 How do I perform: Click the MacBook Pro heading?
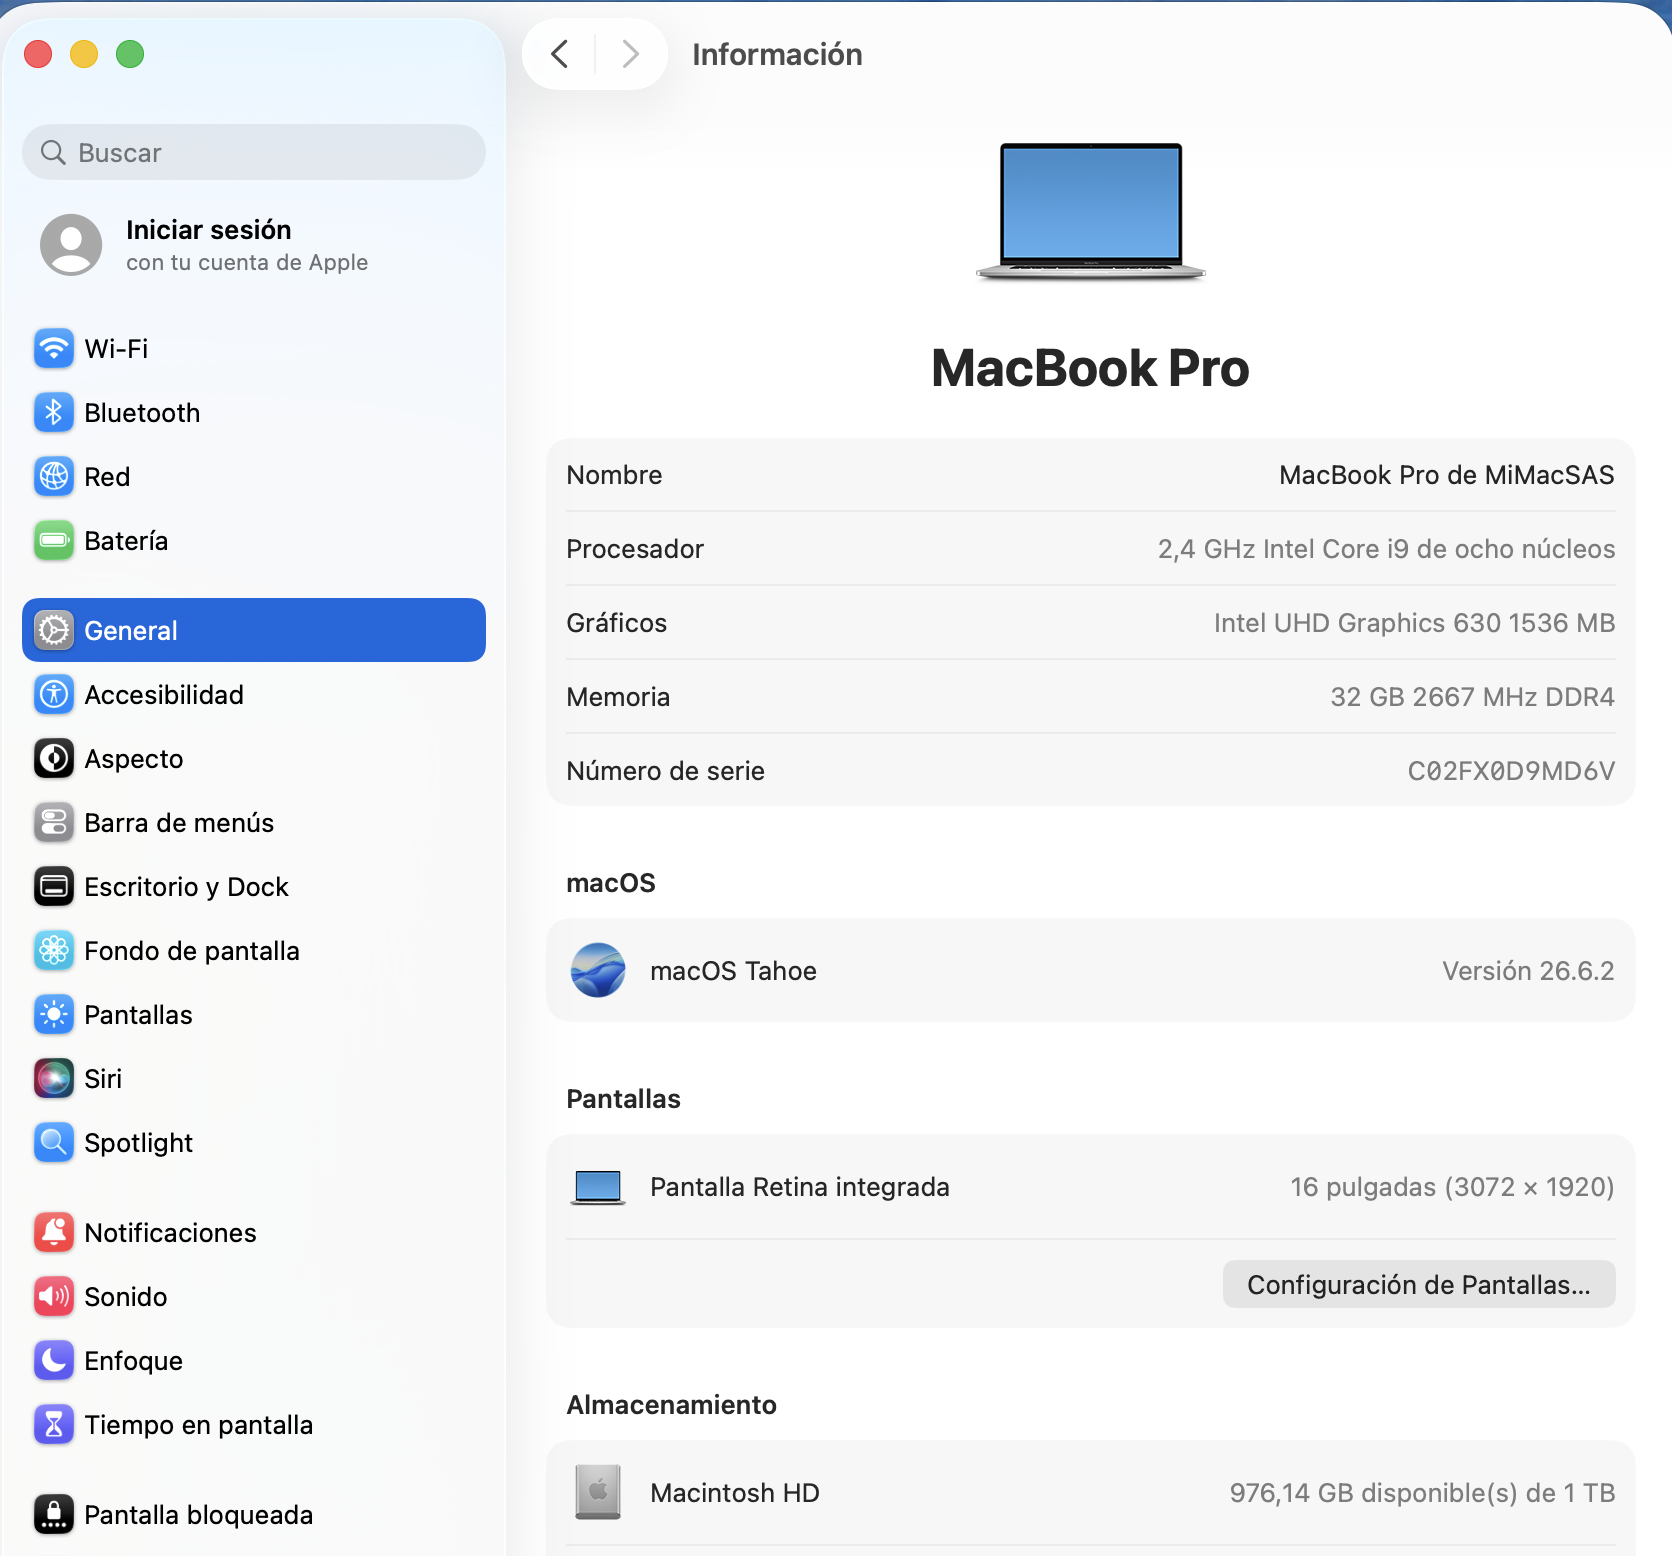coord(1090,368)
